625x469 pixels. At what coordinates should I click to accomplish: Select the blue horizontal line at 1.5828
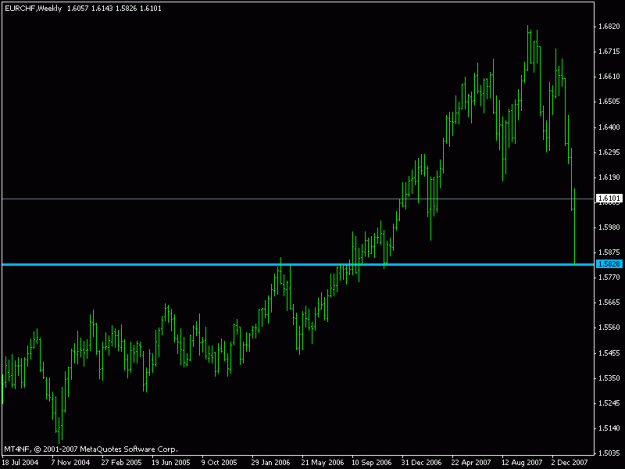298,264
